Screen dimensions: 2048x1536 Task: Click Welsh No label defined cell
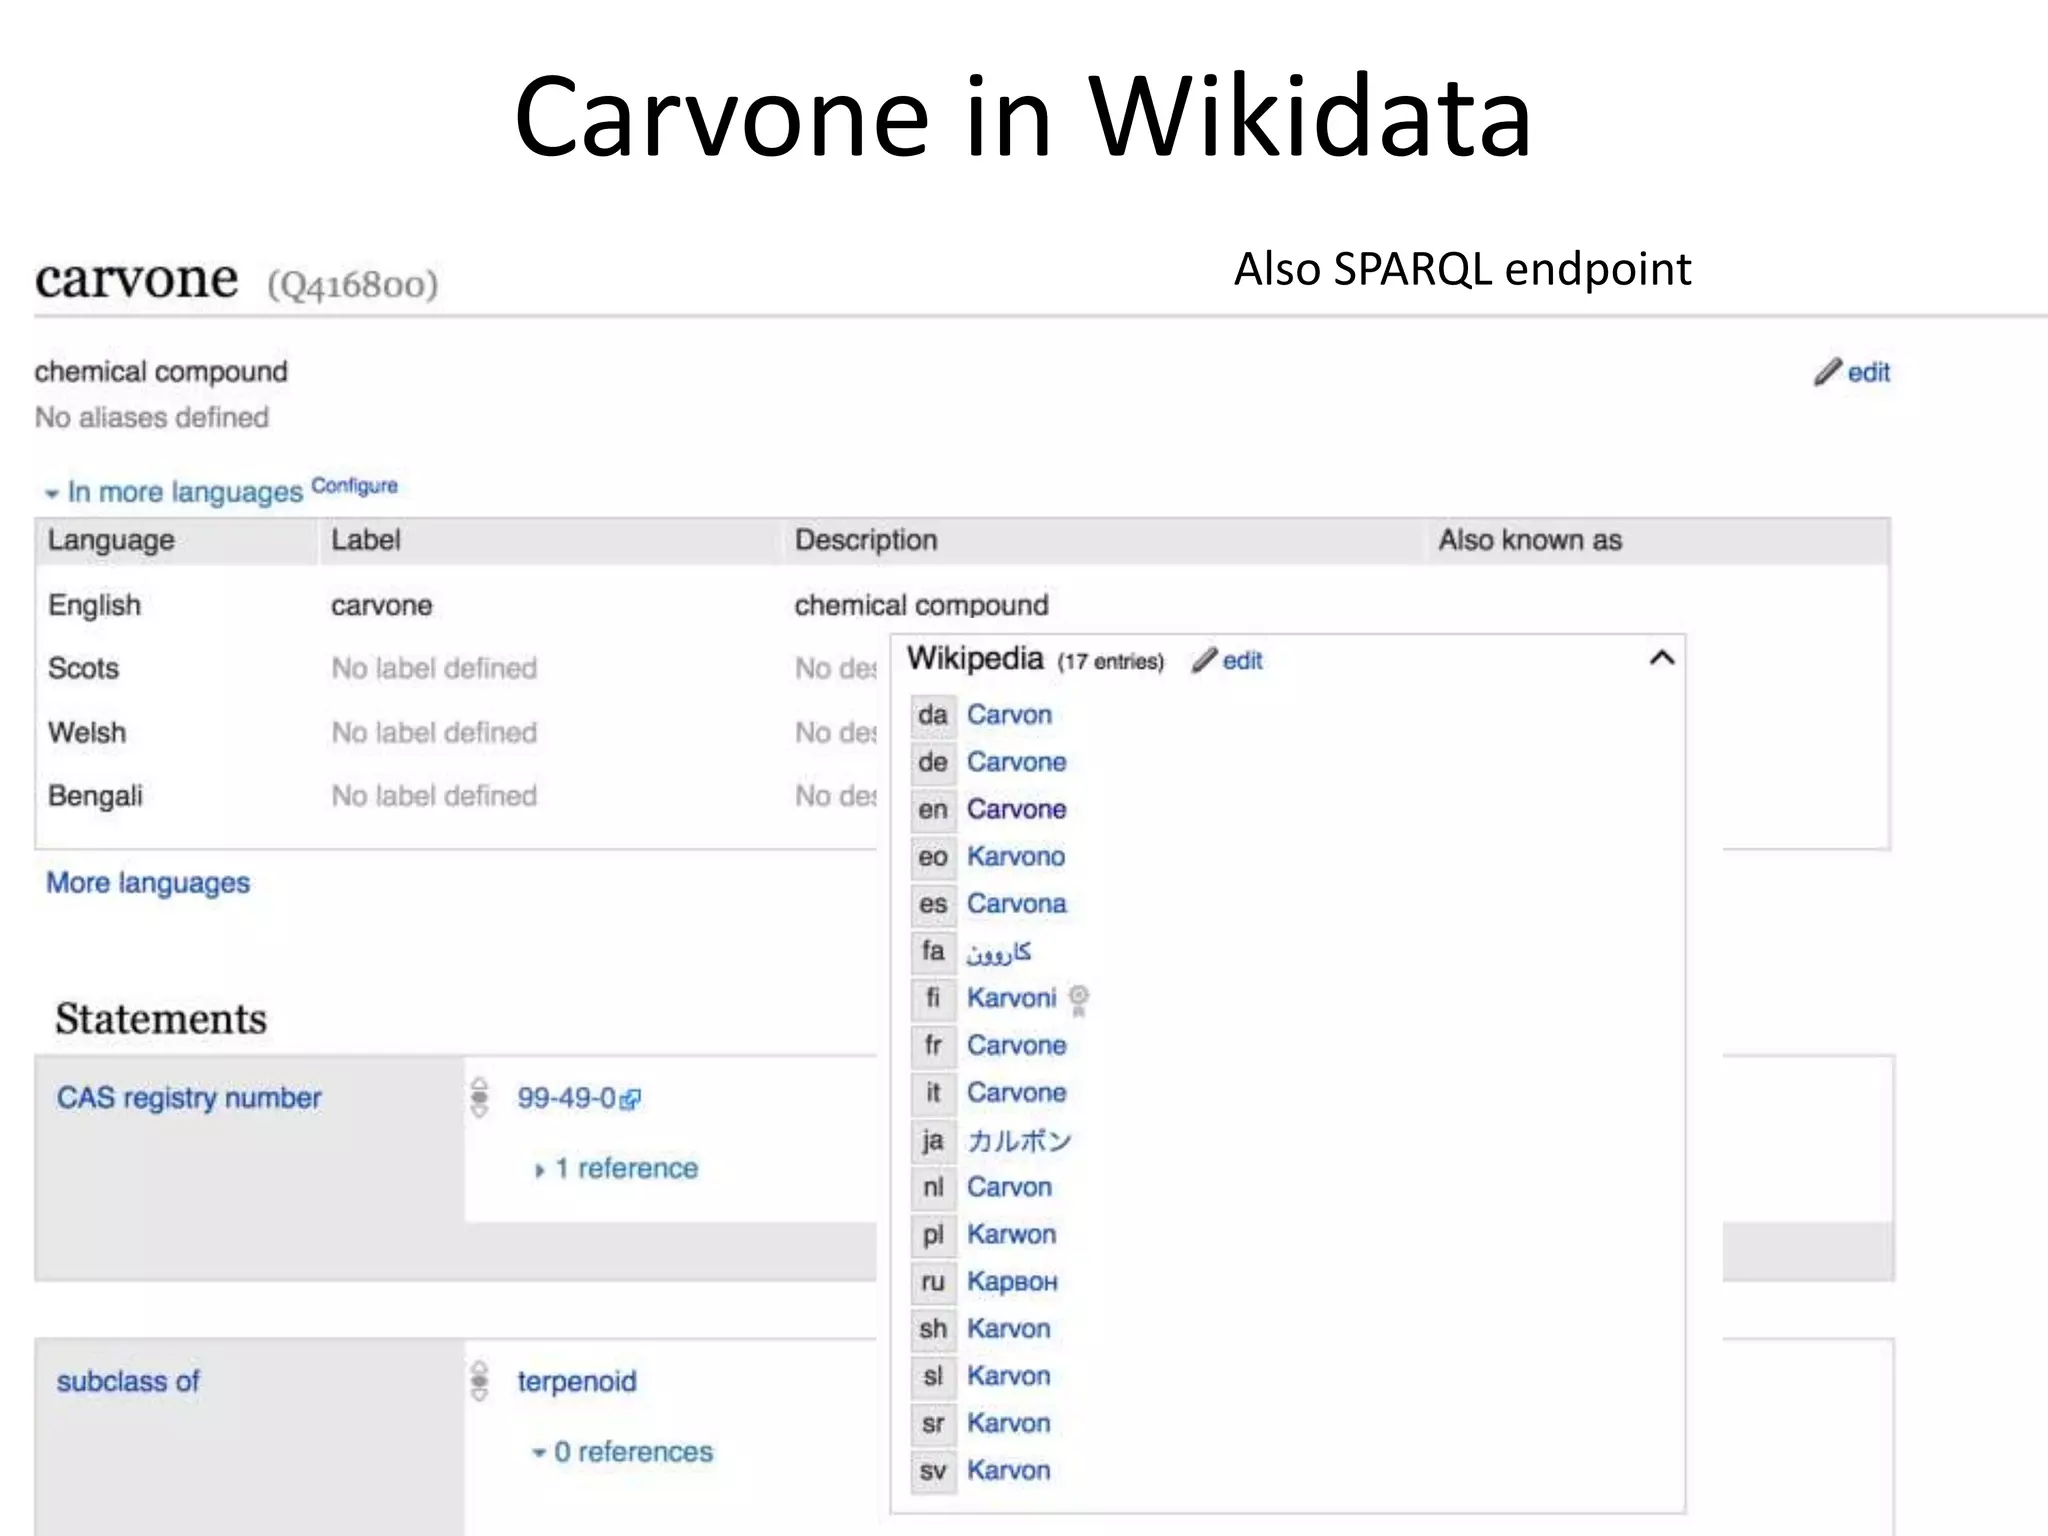pyautogui.click(x=434, y=732)
